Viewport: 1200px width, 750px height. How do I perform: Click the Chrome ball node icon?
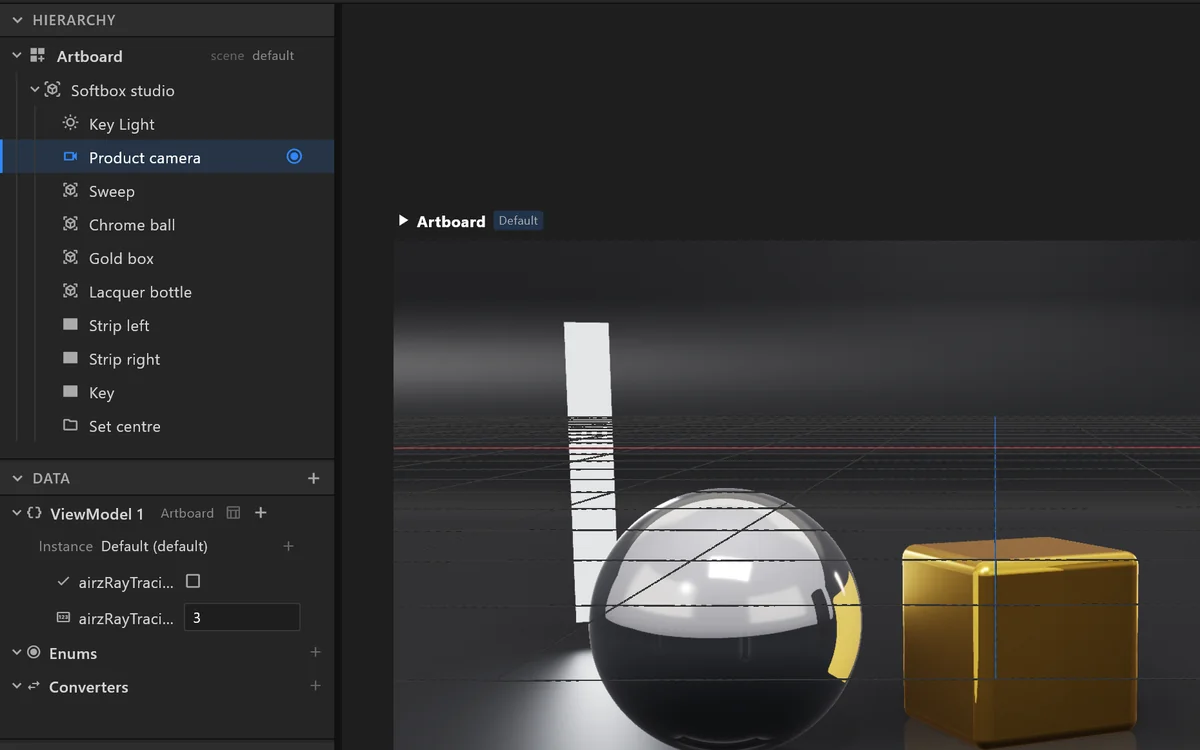[70, 224]
